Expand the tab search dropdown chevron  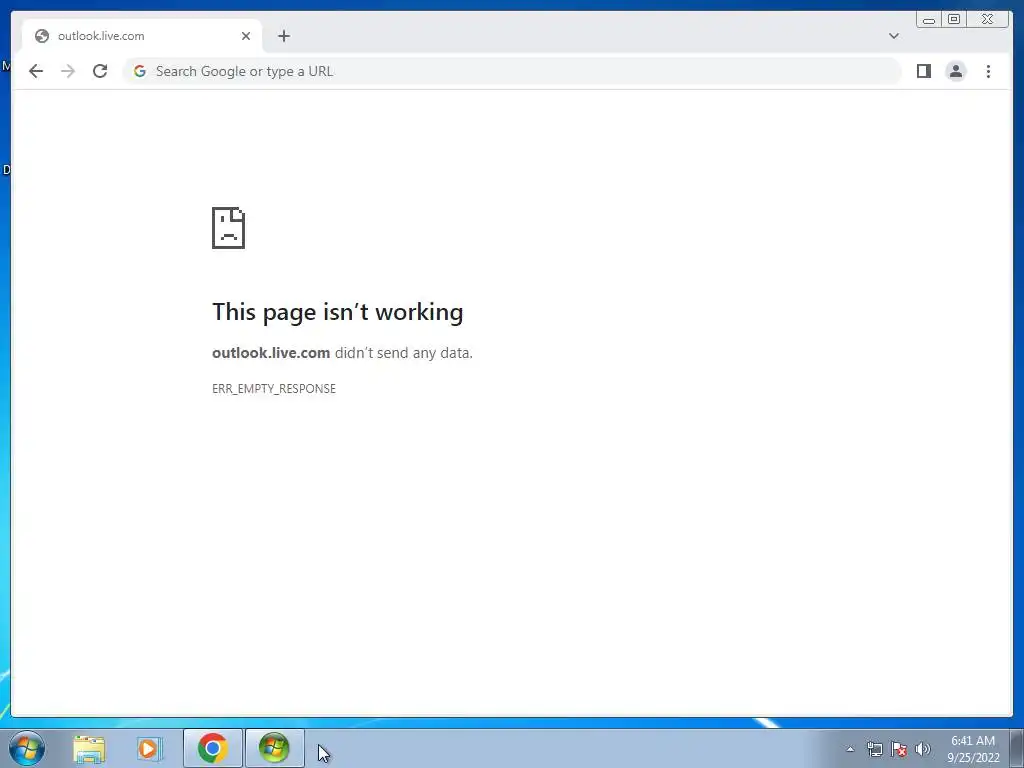tap(893, 36)
